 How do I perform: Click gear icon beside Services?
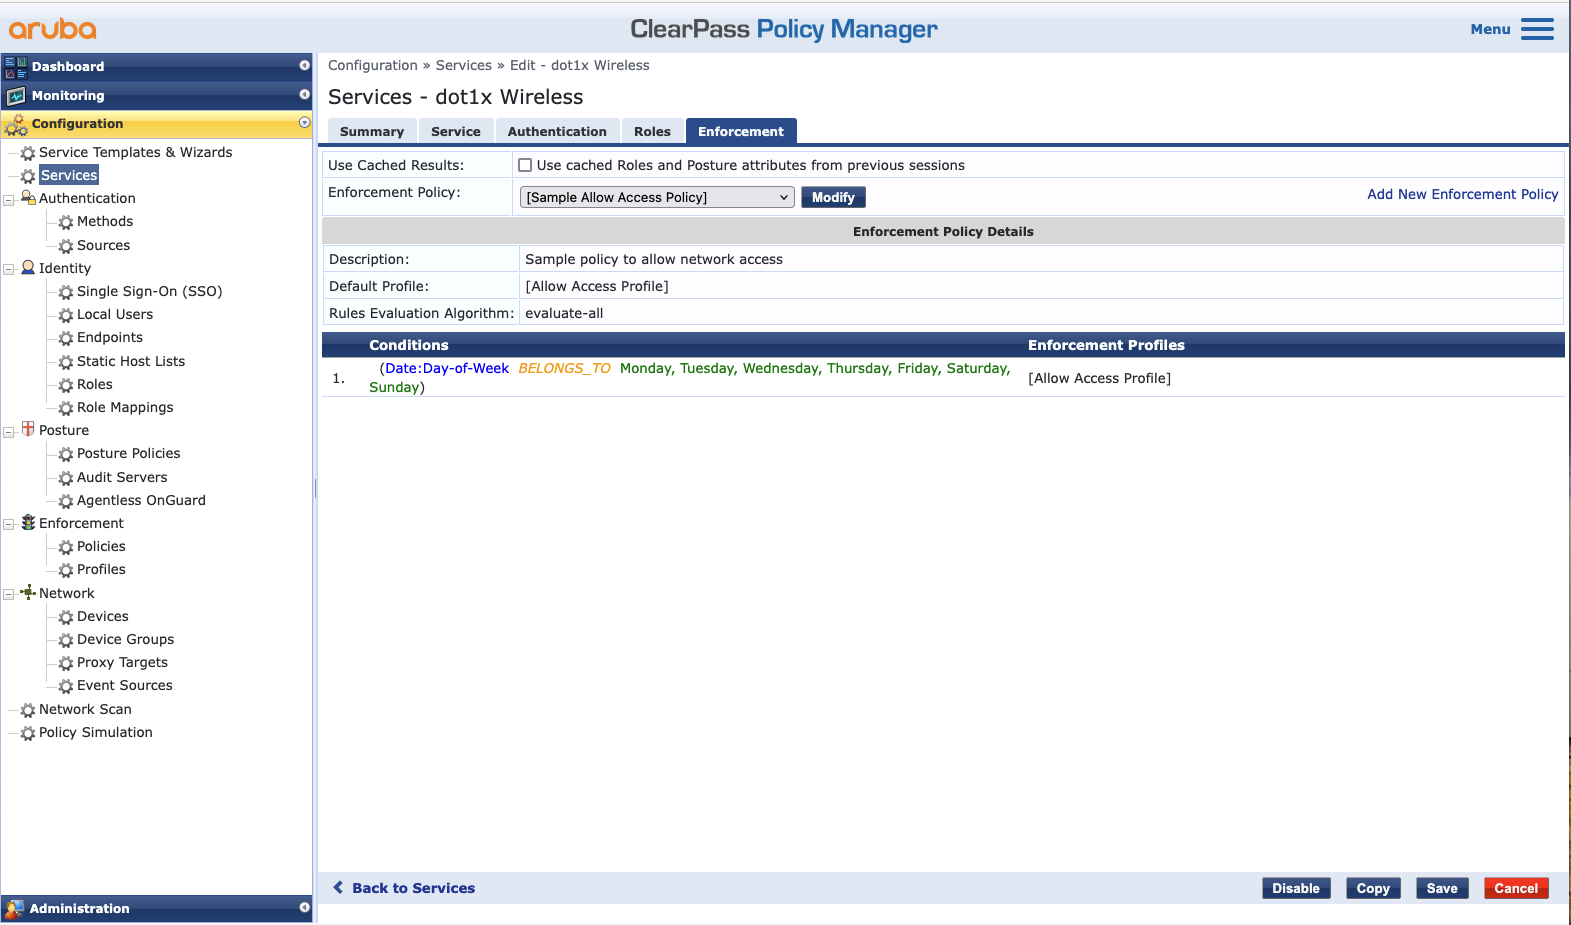[x=28, y=176]
